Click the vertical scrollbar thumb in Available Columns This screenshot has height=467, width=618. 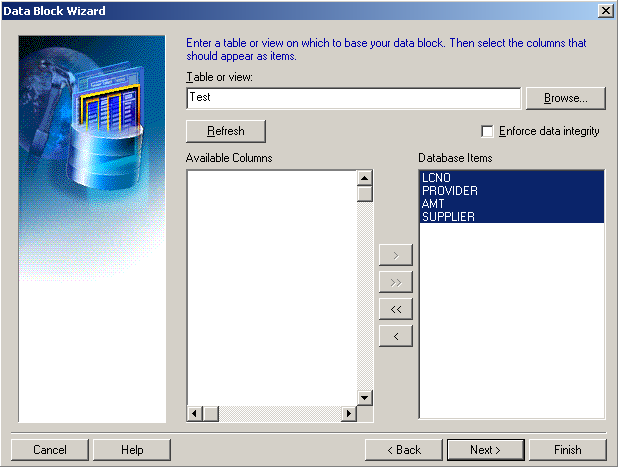(365, 193)
